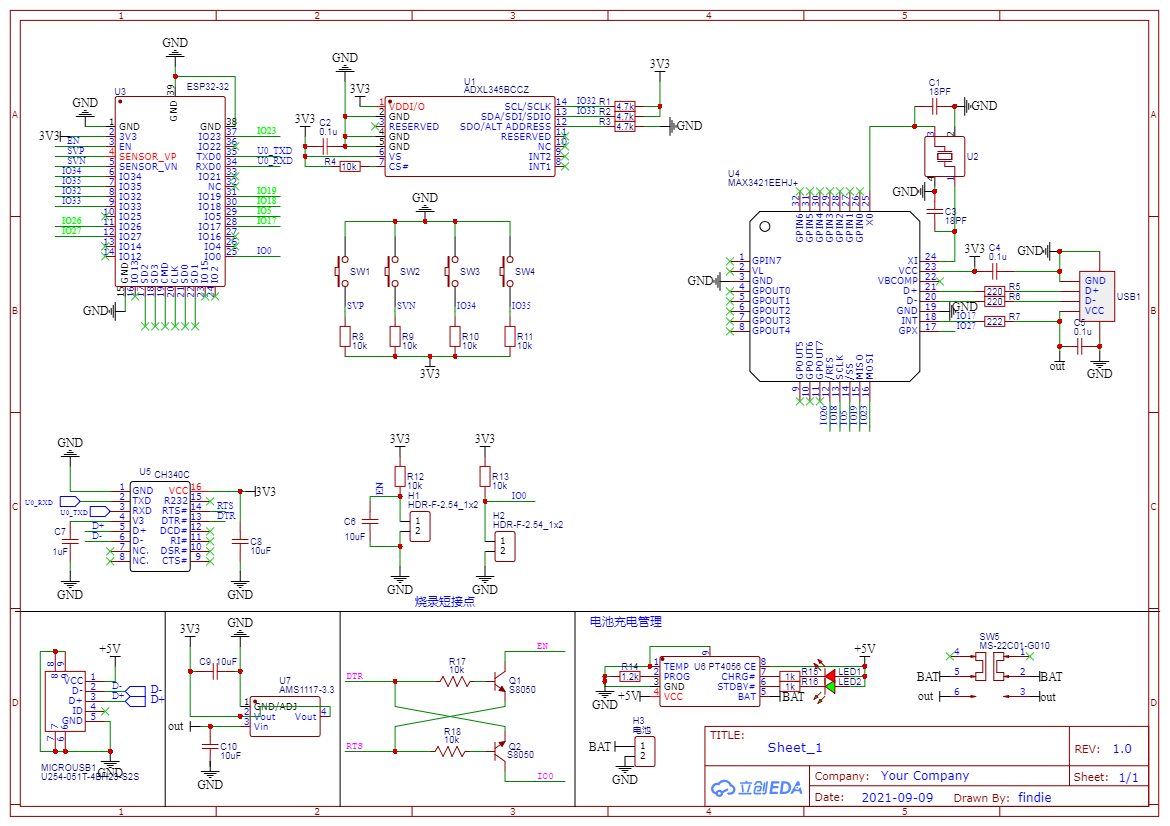Select the MICROUSB1 connector symbol
The width and height of the screenshot is (1170, 826).
[x=65, y=701]
